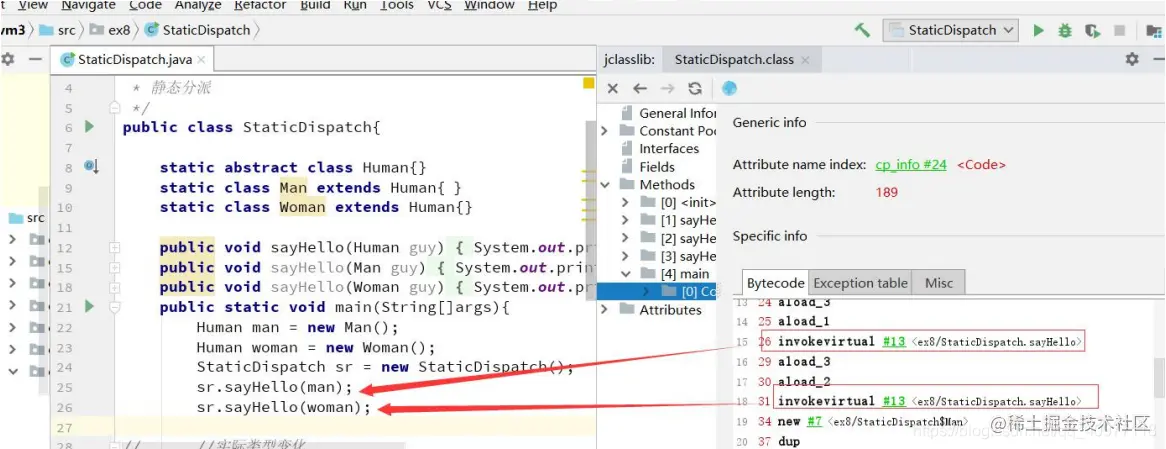Open the Help menu
Screen dimensions: 1166x449
(x=542, y=5)
